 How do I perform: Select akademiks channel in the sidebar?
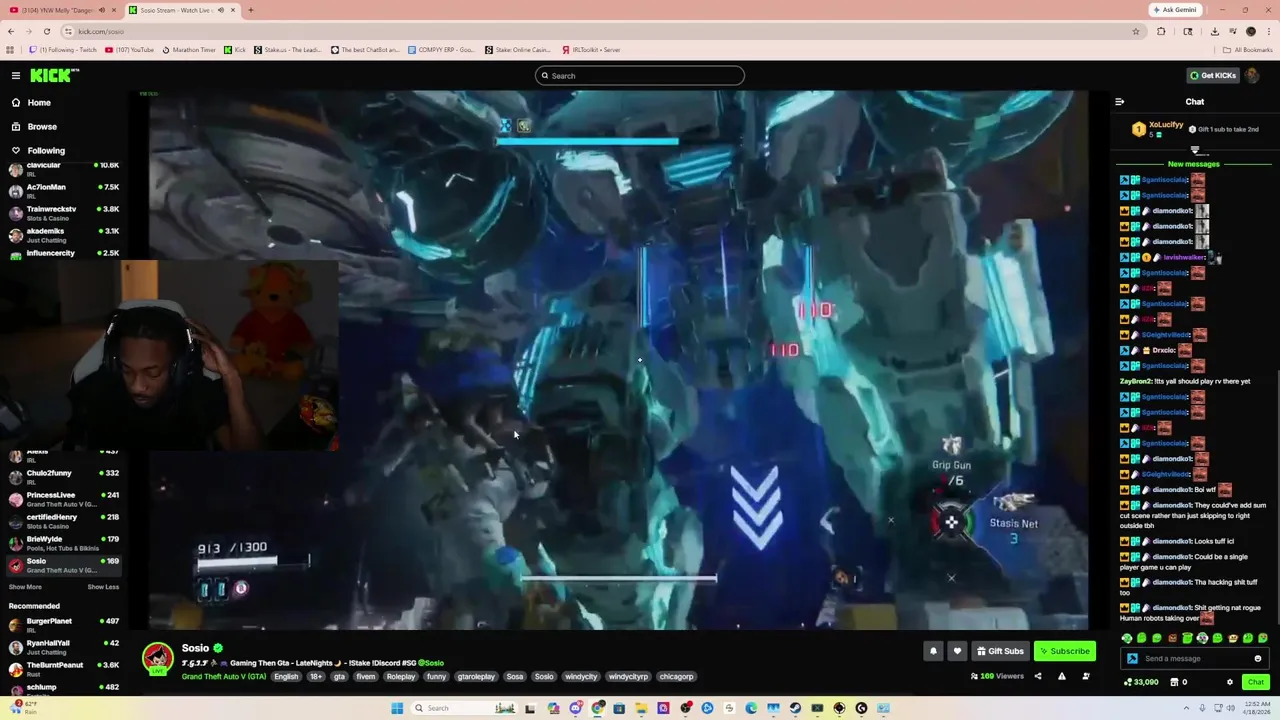click(x=64, y=235)
